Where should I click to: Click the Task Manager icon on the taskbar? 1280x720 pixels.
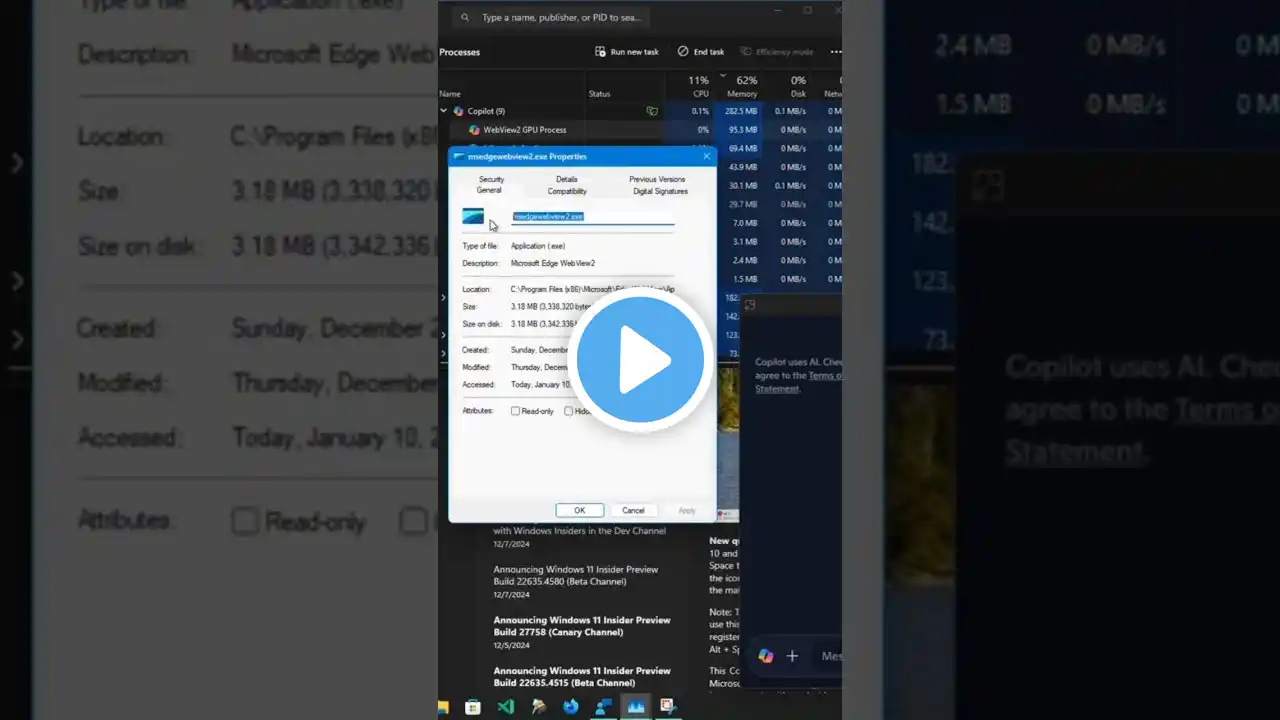point(636,707)
